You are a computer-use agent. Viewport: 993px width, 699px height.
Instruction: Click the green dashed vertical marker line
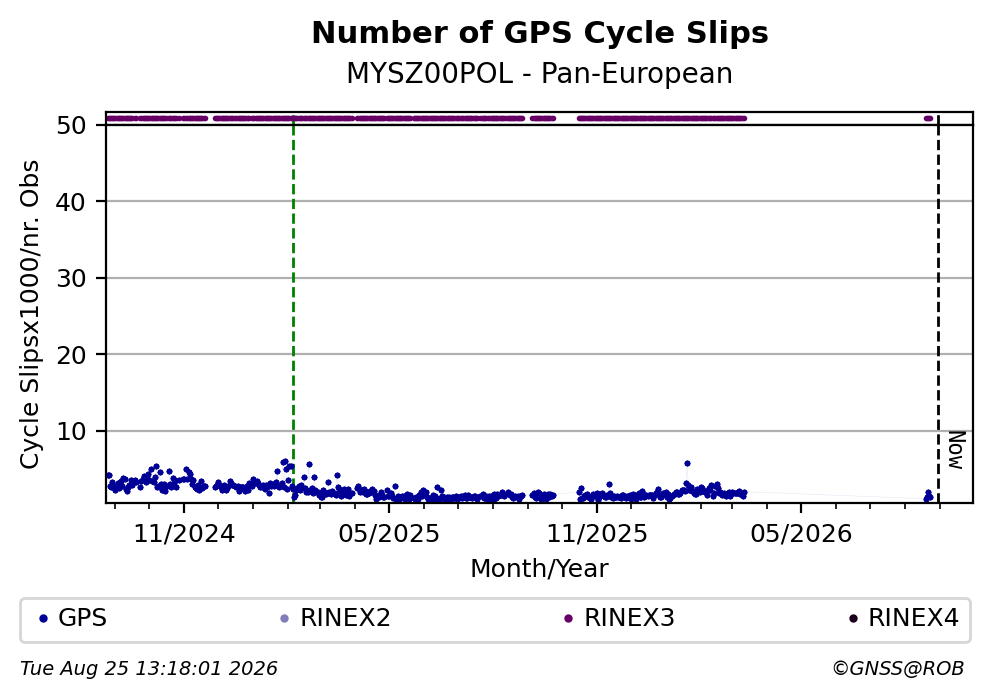pos(293,308)
